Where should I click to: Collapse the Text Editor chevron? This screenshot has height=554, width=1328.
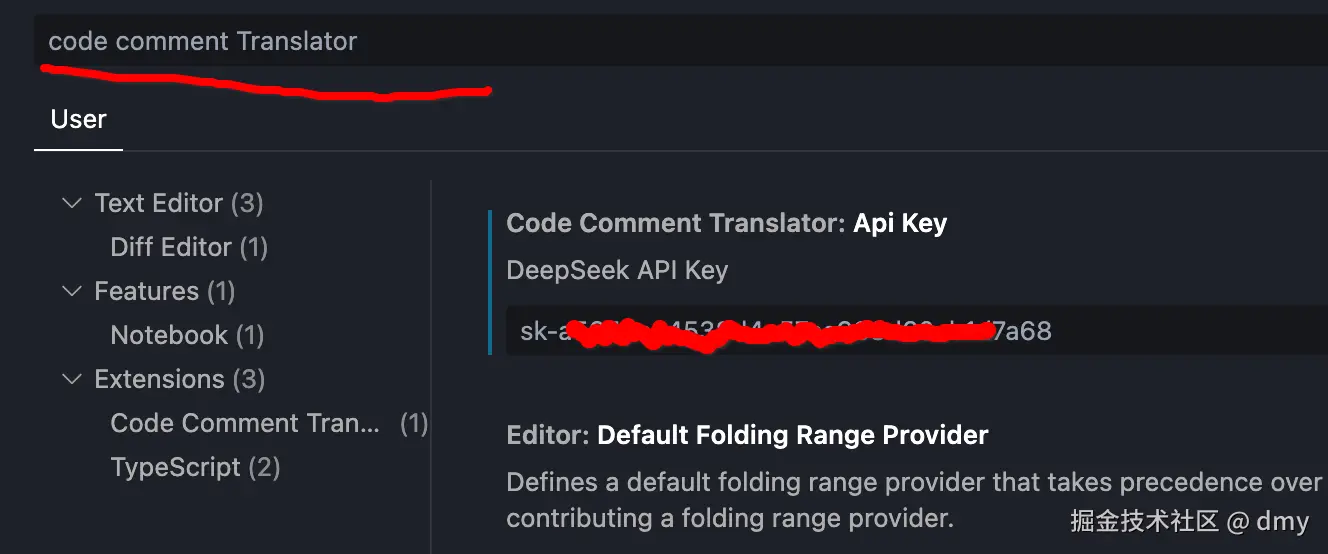pos(71,203)
